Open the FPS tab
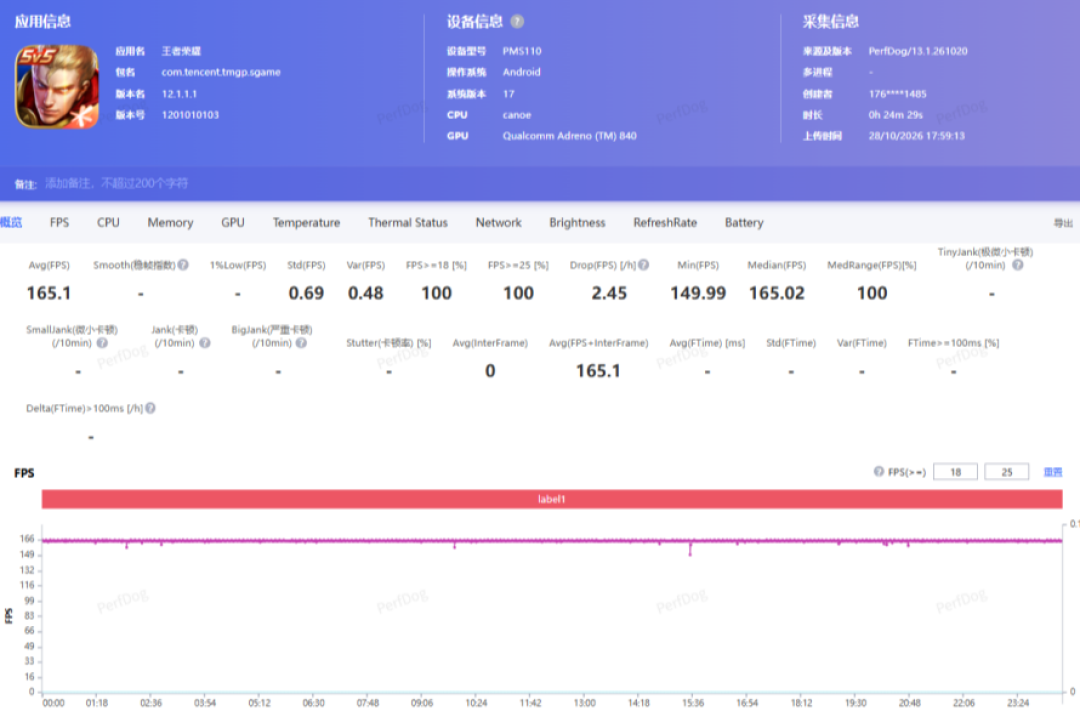The width and height of the screenshot is (1080, 711). [59, 223]
